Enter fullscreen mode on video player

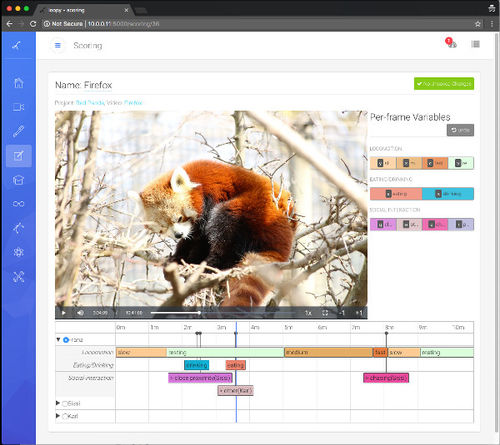325,313
